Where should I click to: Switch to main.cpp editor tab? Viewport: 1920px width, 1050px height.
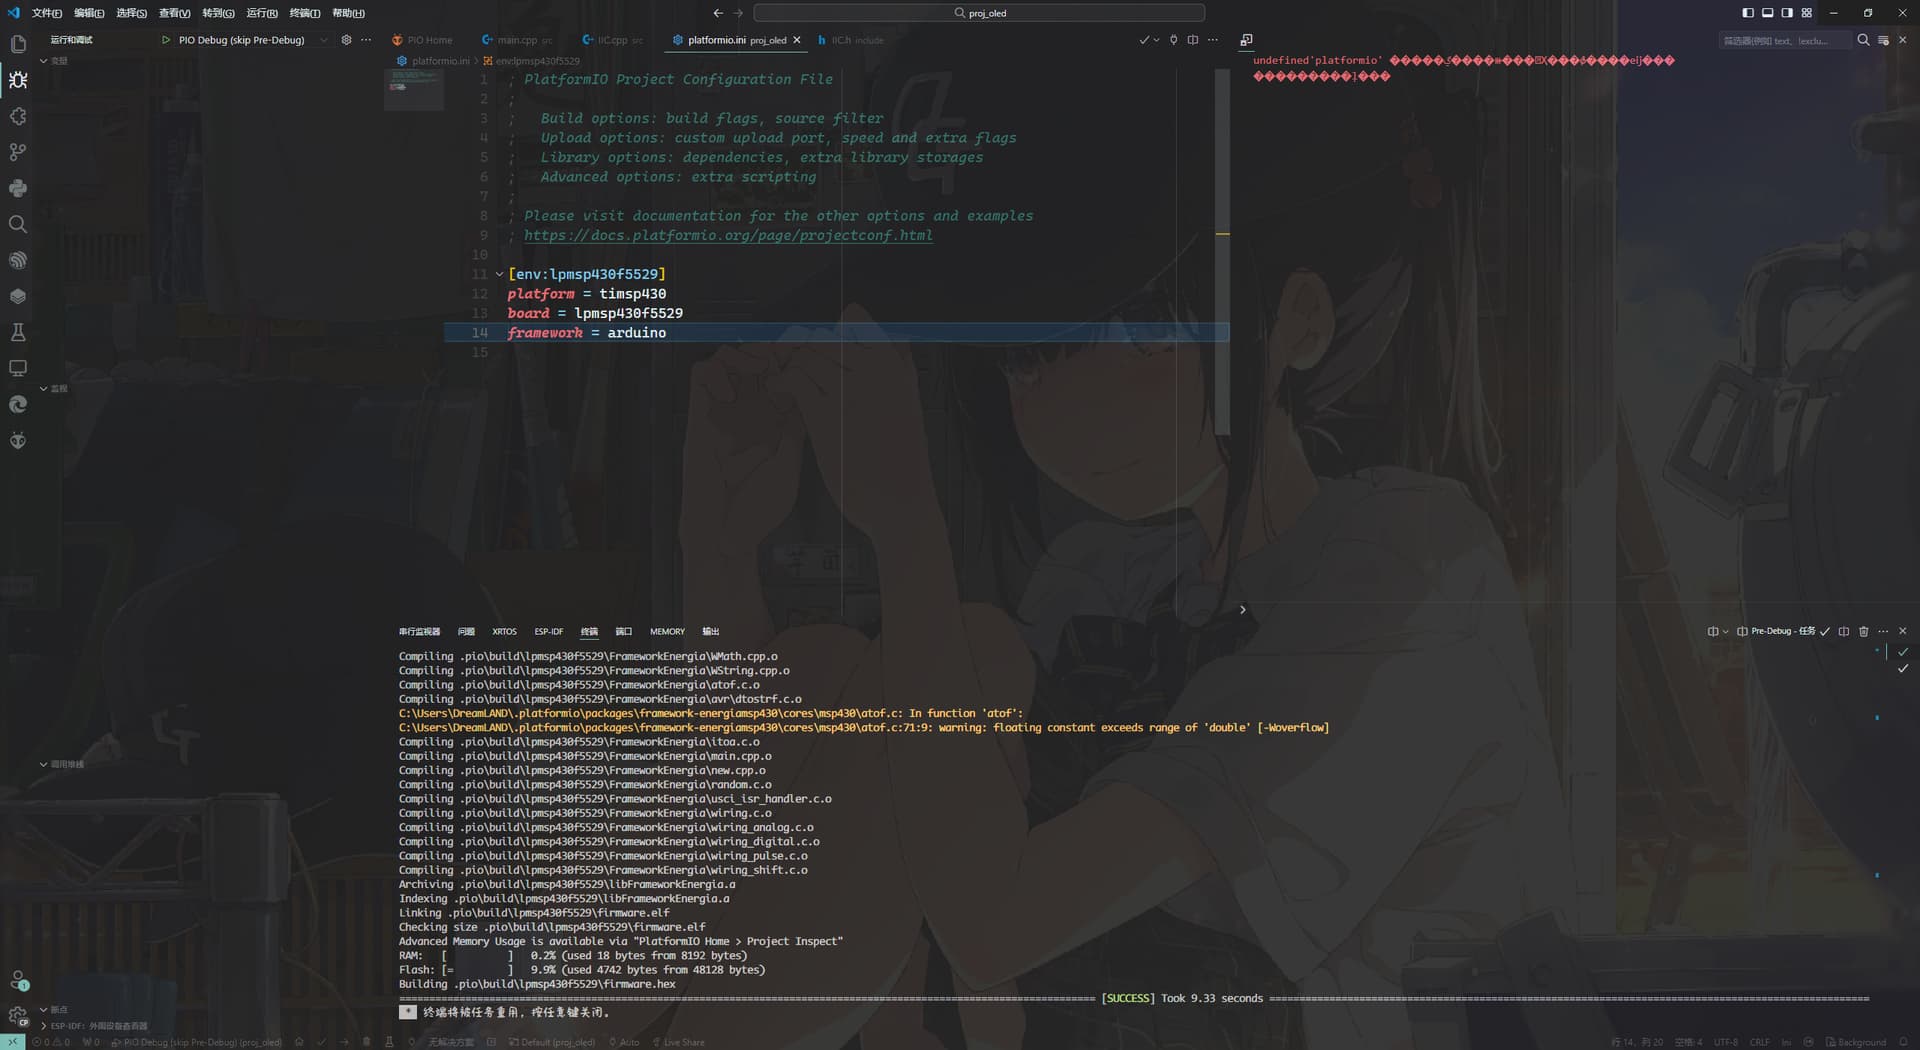coord(517,40)
